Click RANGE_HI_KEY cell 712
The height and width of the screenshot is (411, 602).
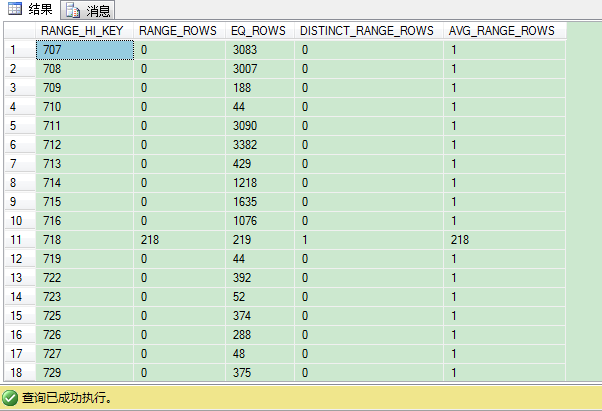click(84, 145)
